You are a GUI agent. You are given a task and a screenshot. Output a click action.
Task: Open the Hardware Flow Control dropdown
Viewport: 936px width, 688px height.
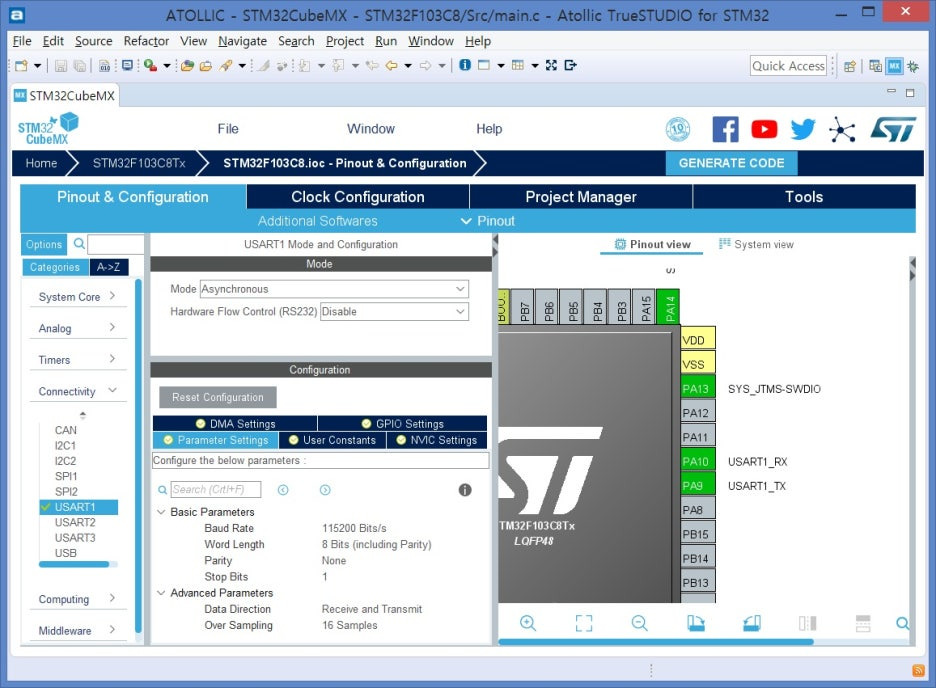394,311
